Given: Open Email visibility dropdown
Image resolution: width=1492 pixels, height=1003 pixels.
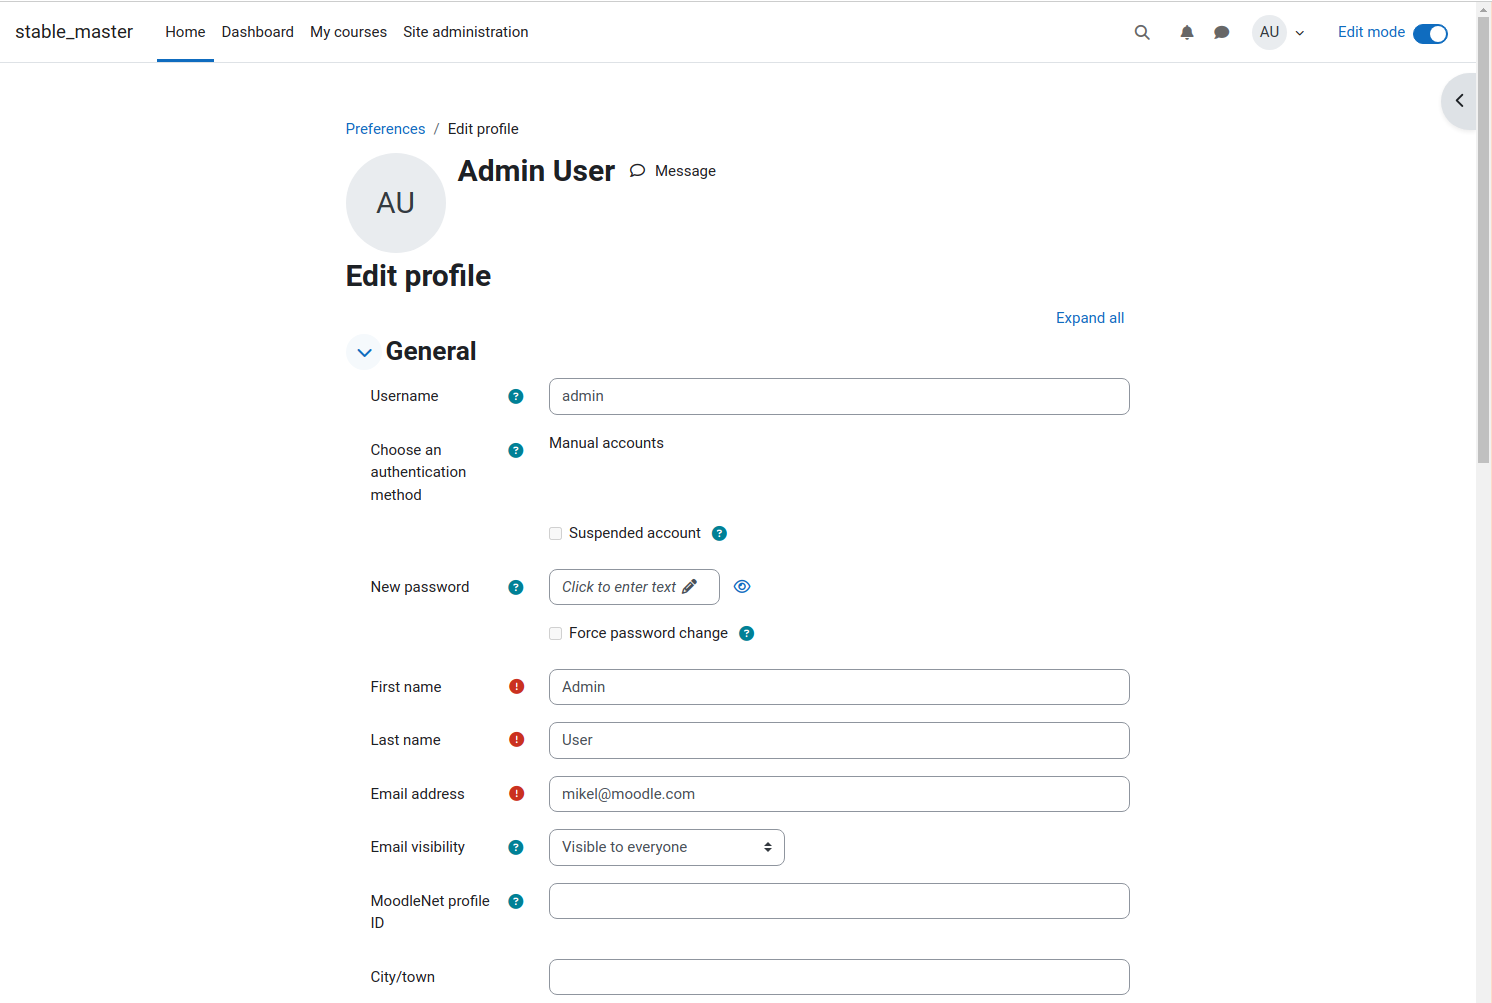Looking at the screenshot, I should pos(667,847).
